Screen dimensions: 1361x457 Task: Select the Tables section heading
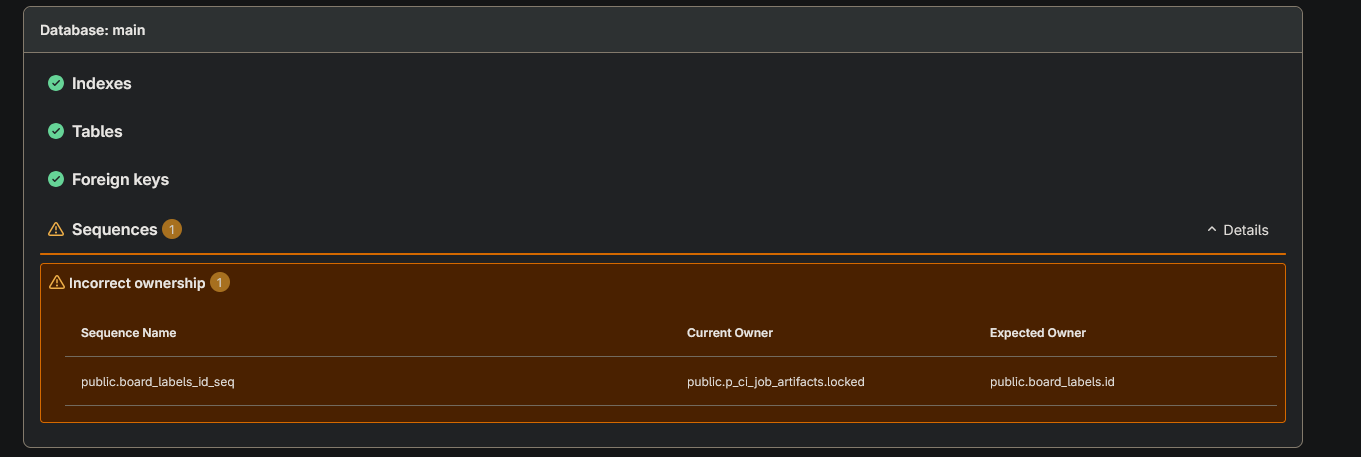click(x=97, y=131)
